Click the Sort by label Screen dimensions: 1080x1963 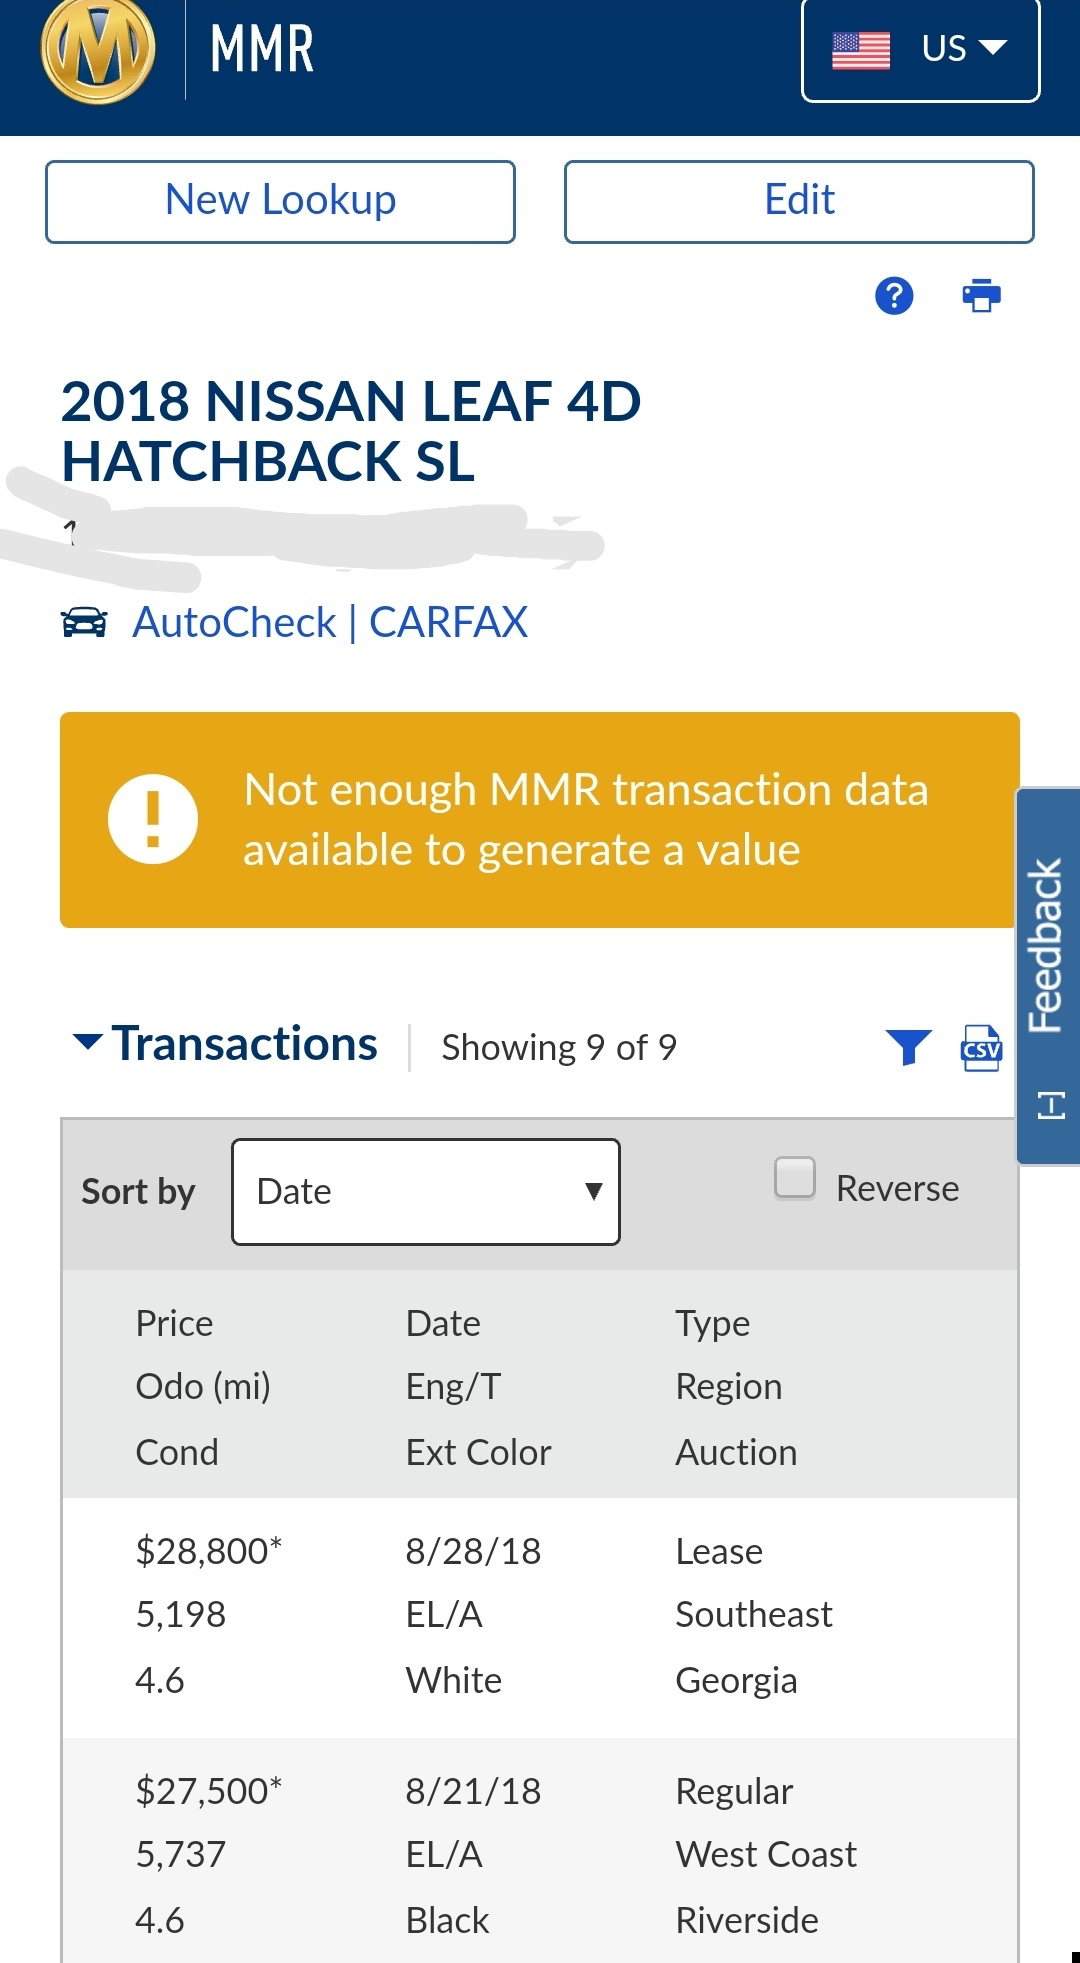pyautogui.click(x=138, y=1192)
